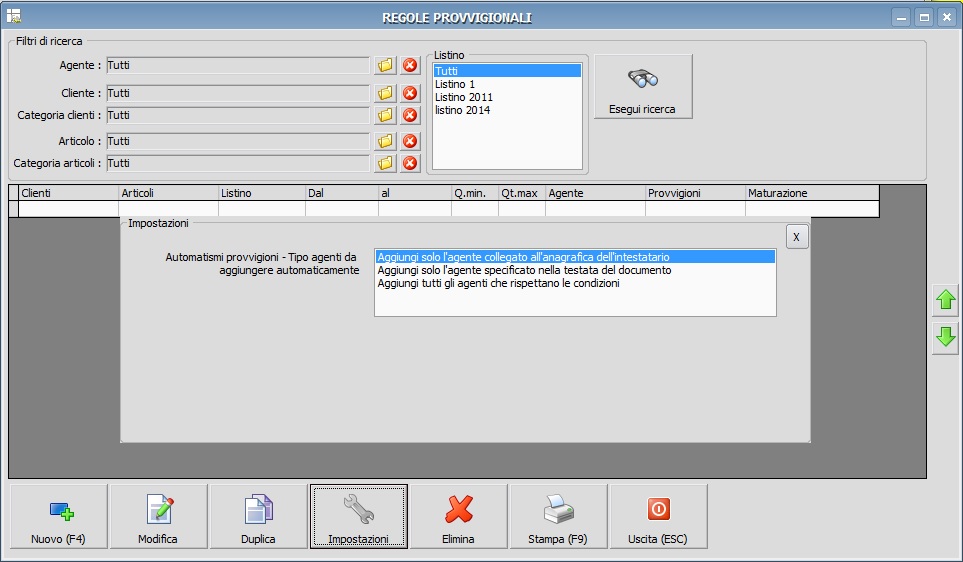
Task: Toggle Impostazioni settings panel
Action: click(x=359, y=517)
